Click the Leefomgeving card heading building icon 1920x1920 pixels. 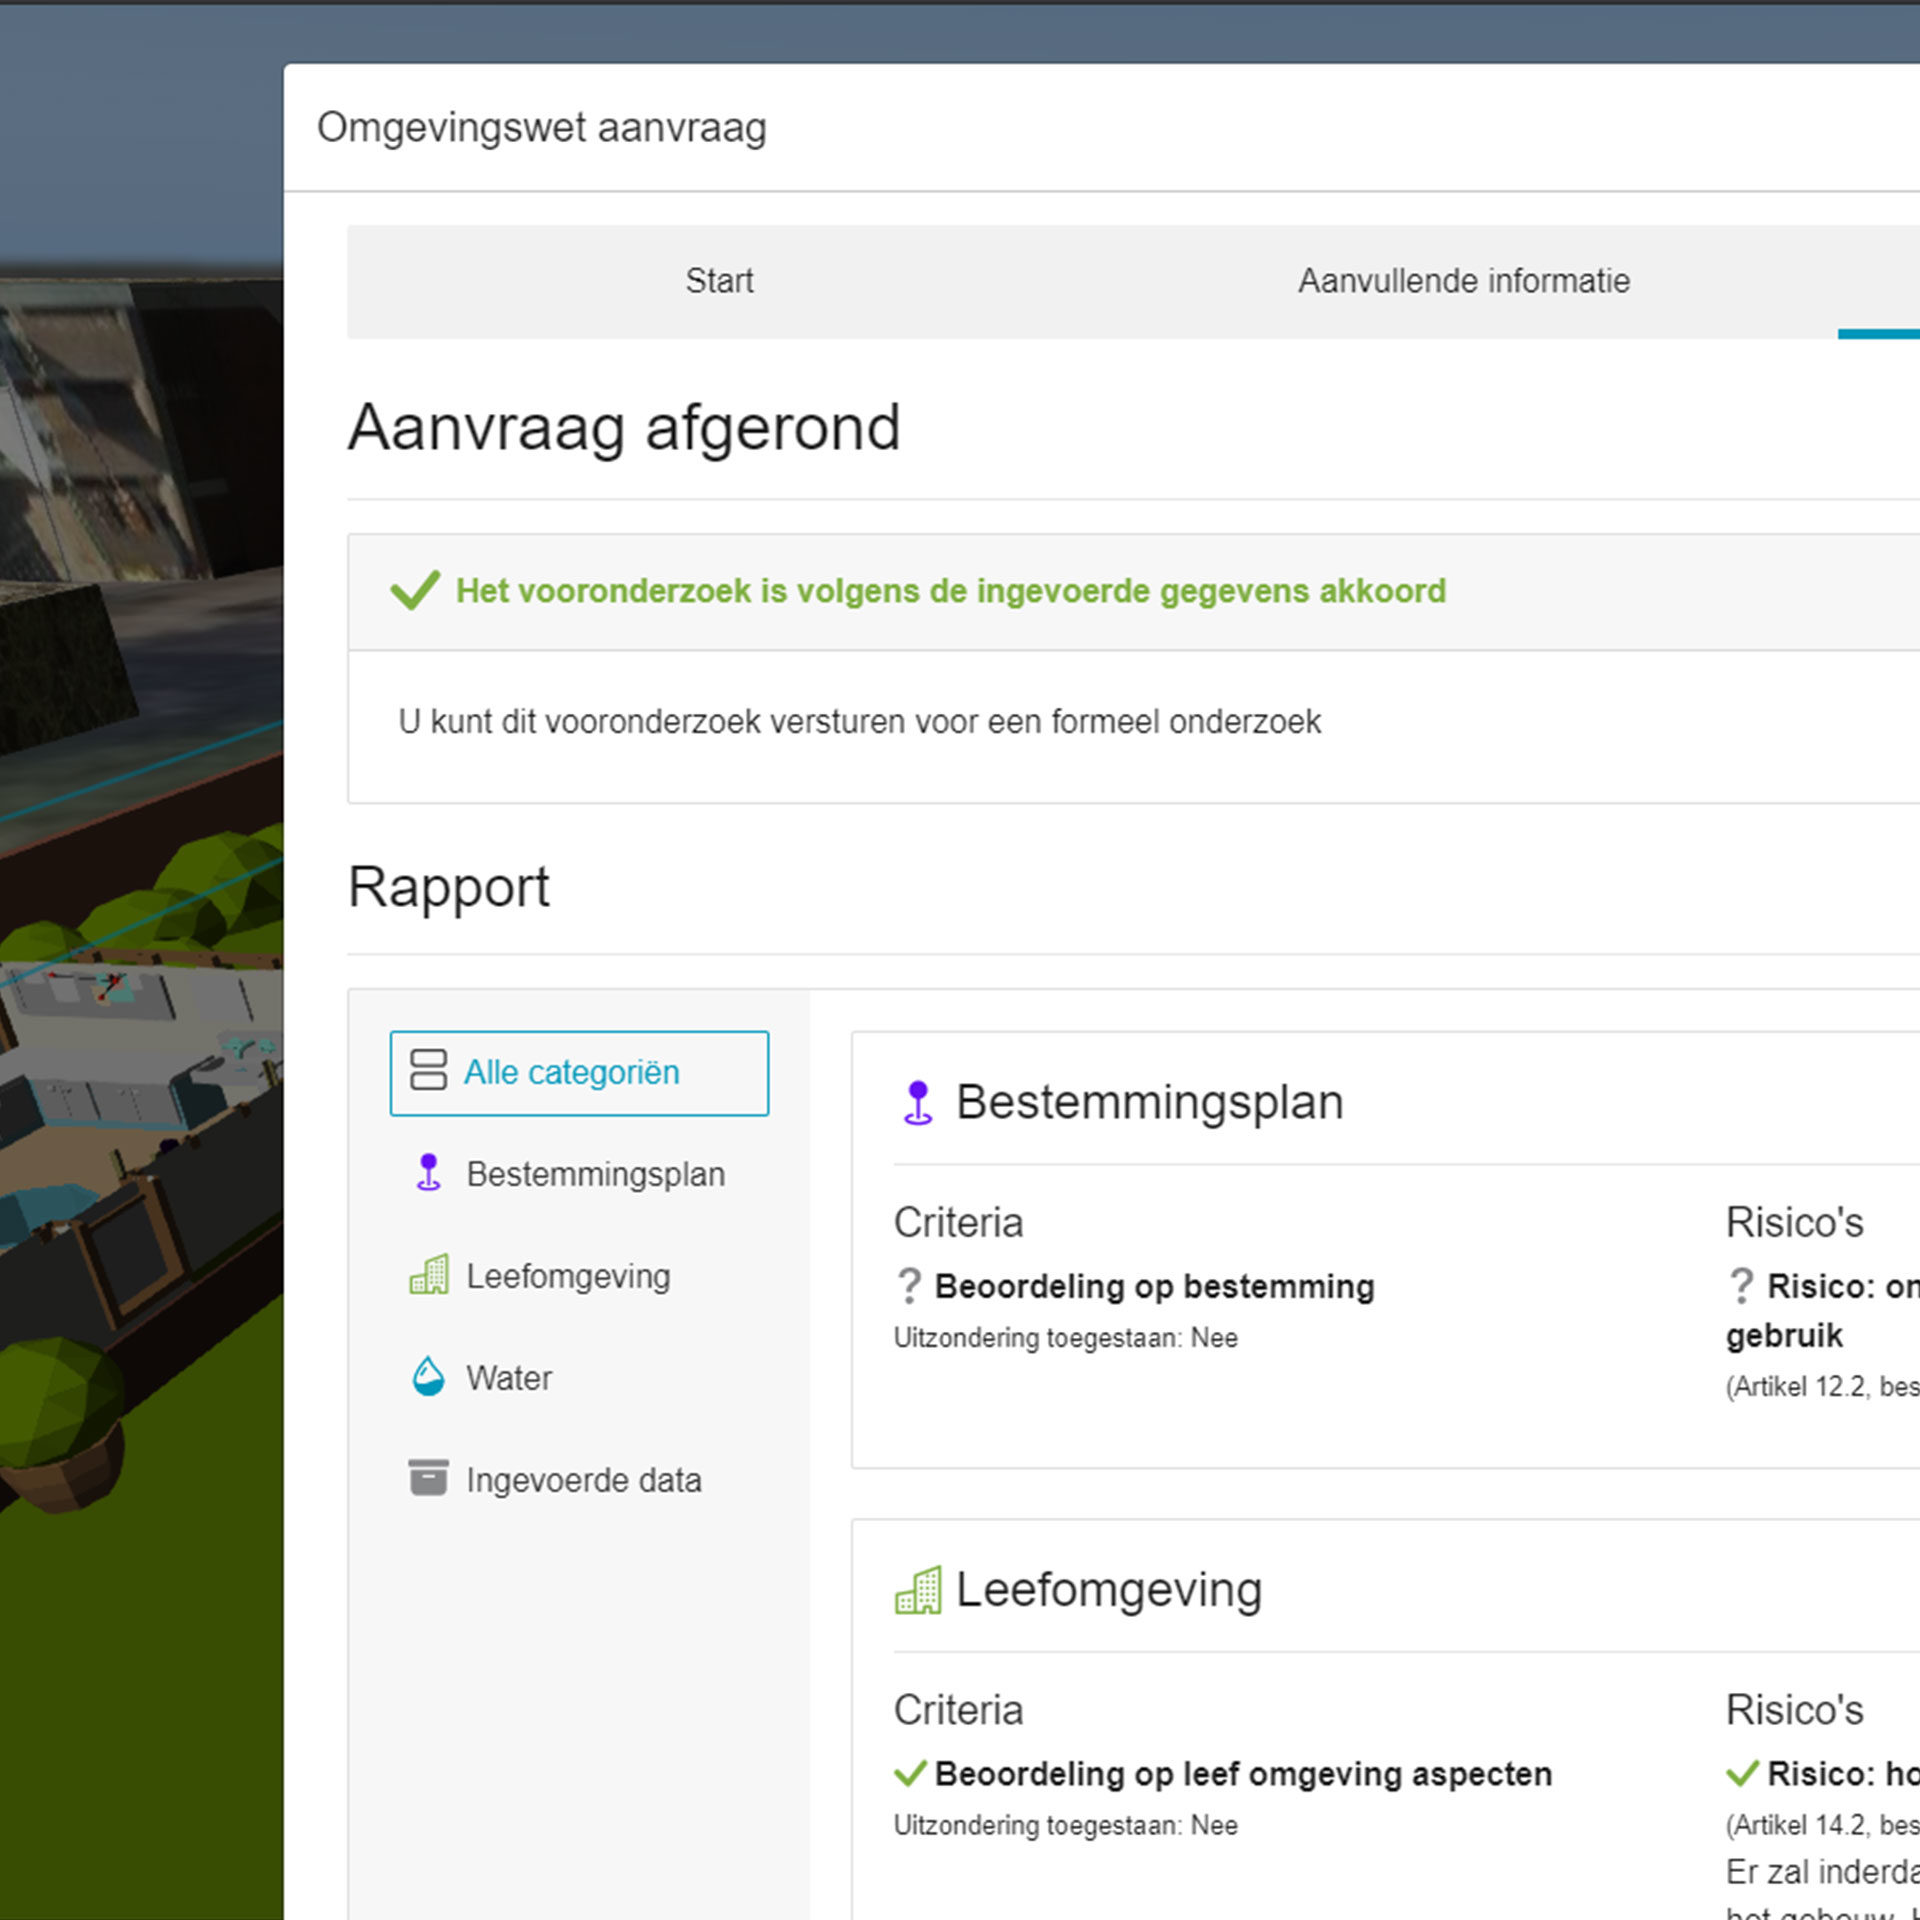(x=918, y=1590)
